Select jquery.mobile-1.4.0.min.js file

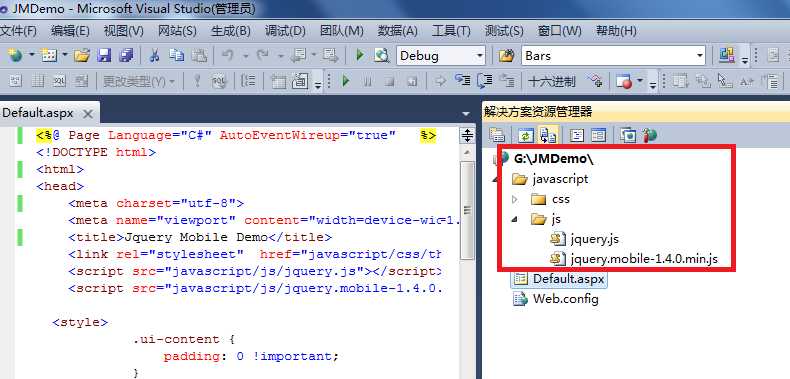click(644, 259)
